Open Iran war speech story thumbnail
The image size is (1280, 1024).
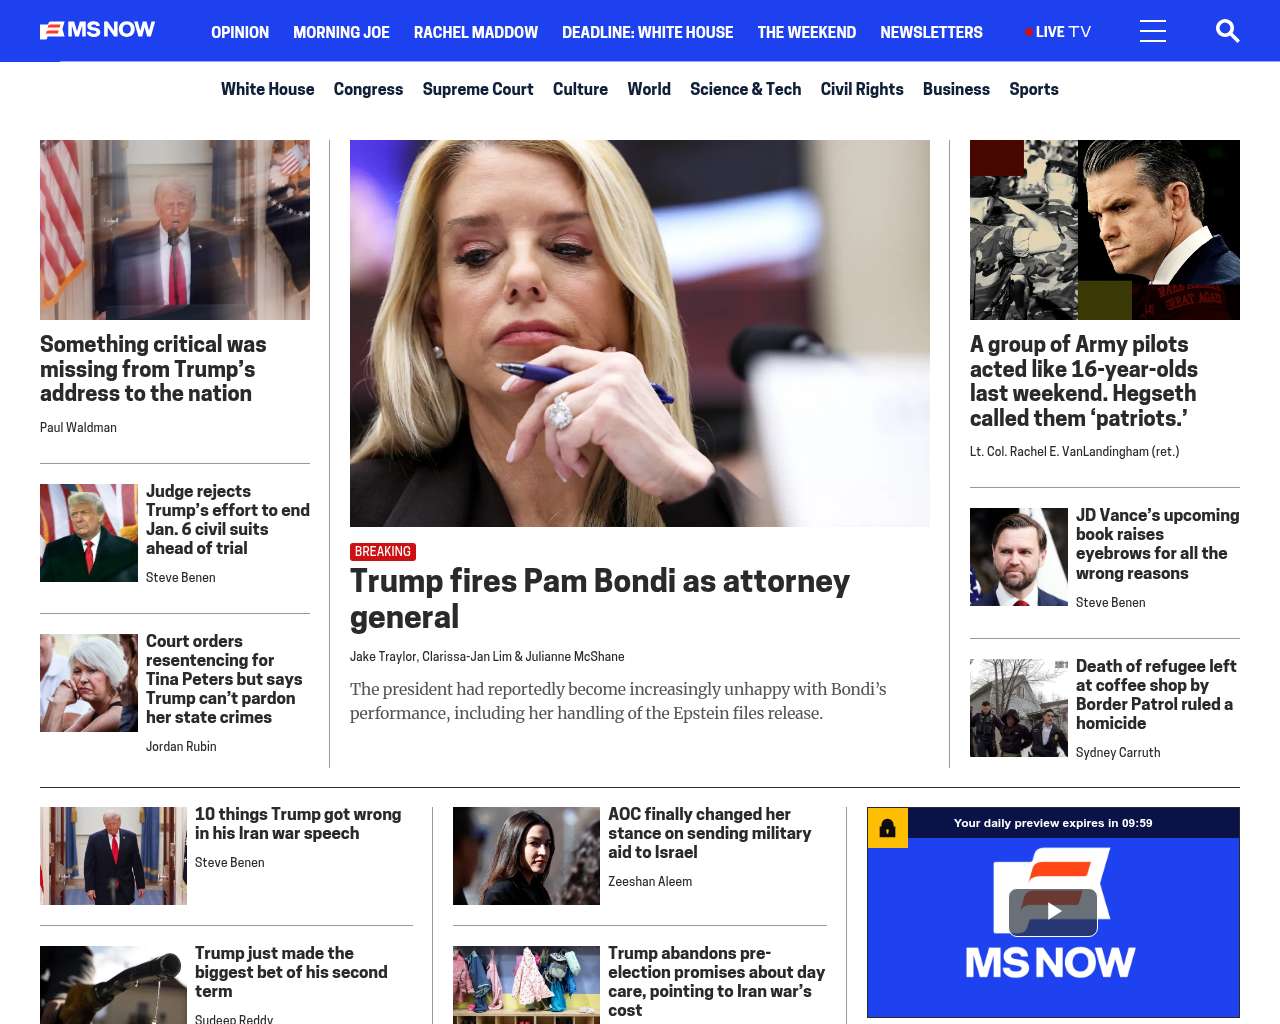pyautogui.click(x=113, y=856)
